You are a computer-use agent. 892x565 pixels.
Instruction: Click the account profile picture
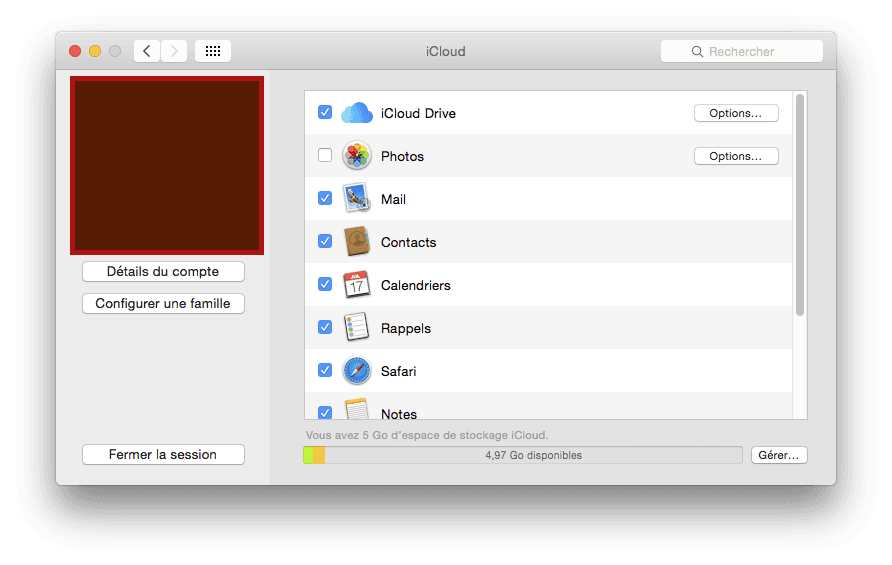coord(167,166)
